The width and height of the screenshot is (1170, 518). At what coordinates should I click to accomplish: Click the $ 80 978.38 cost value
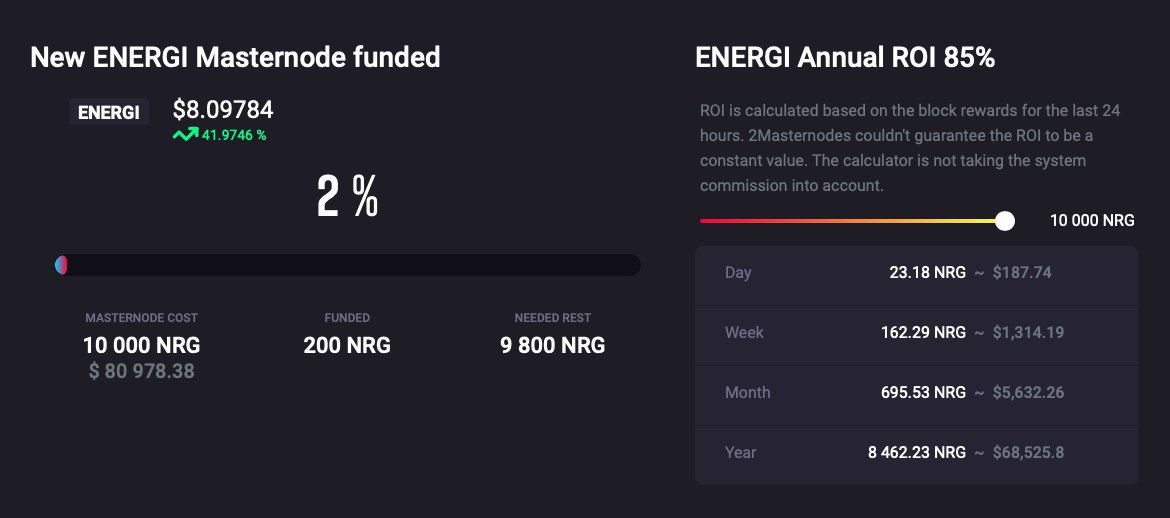point(141,372)
